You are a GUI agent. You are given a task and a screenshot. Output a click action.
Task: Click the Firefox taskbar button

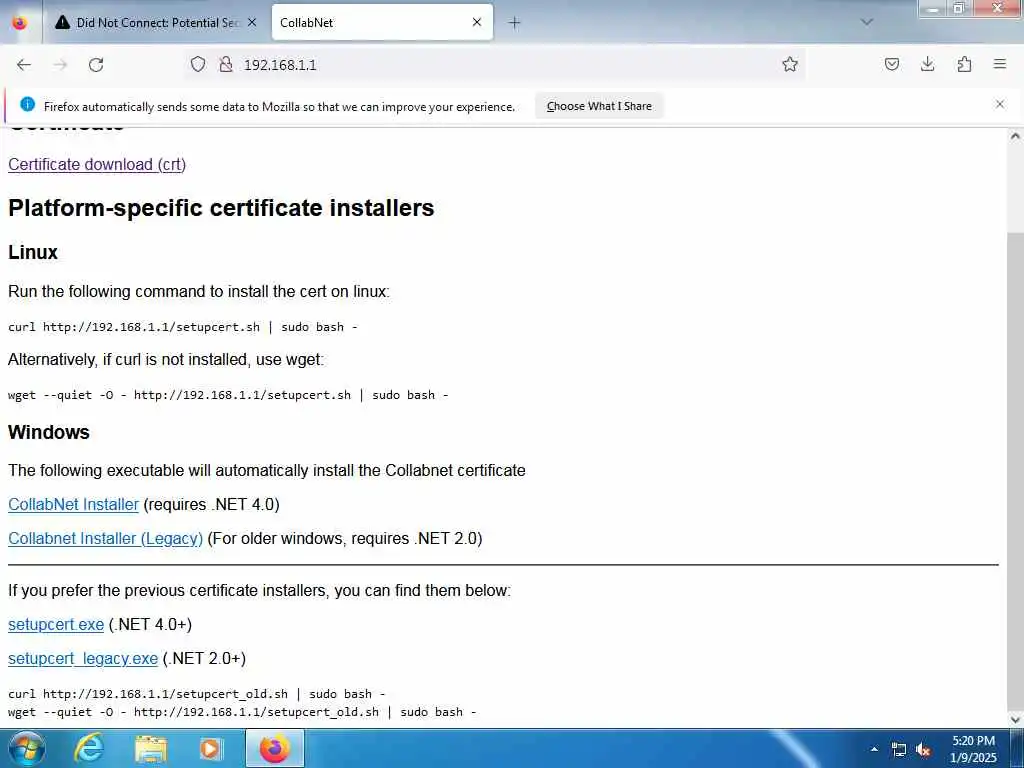pos(274,748)
